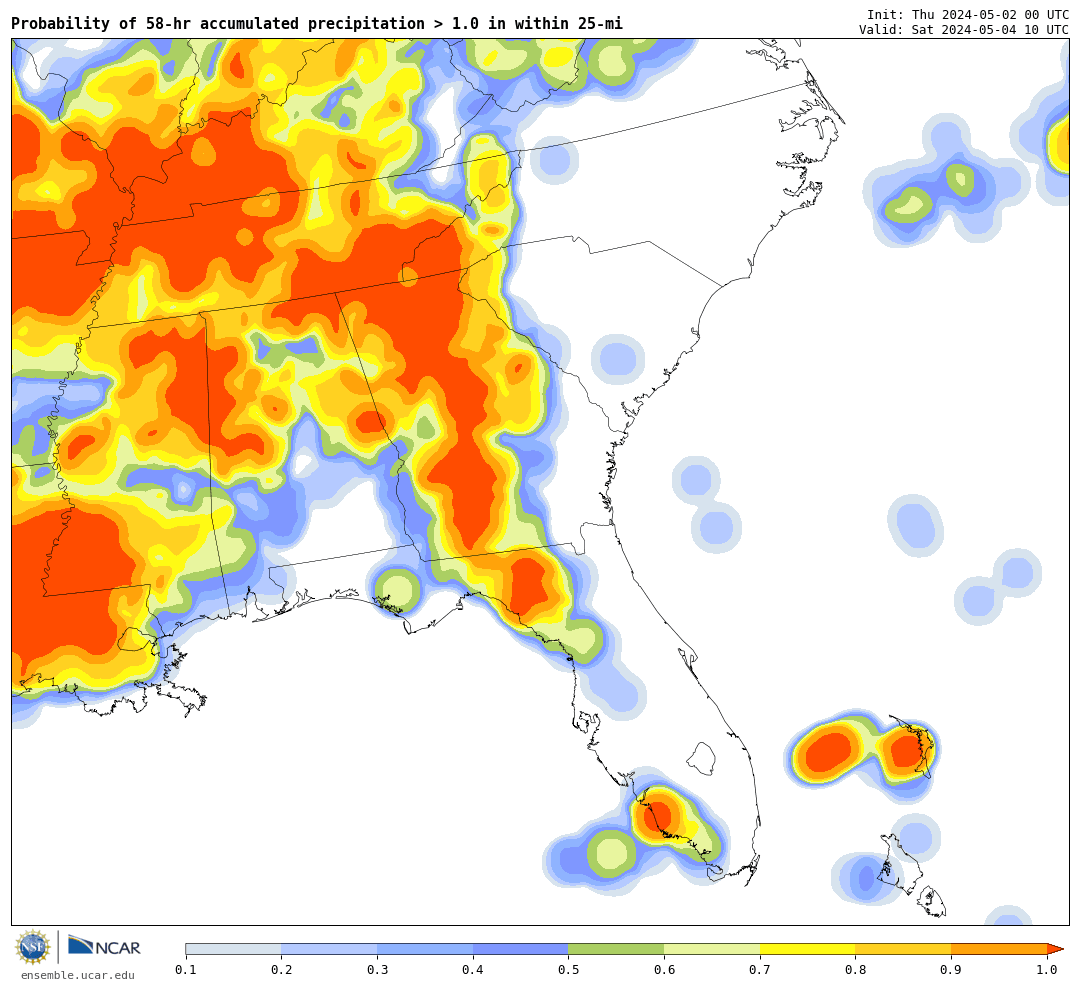This screenshot has width=1080, height=988.
Task: Click the NSF logo
Action: click(33, 947)
